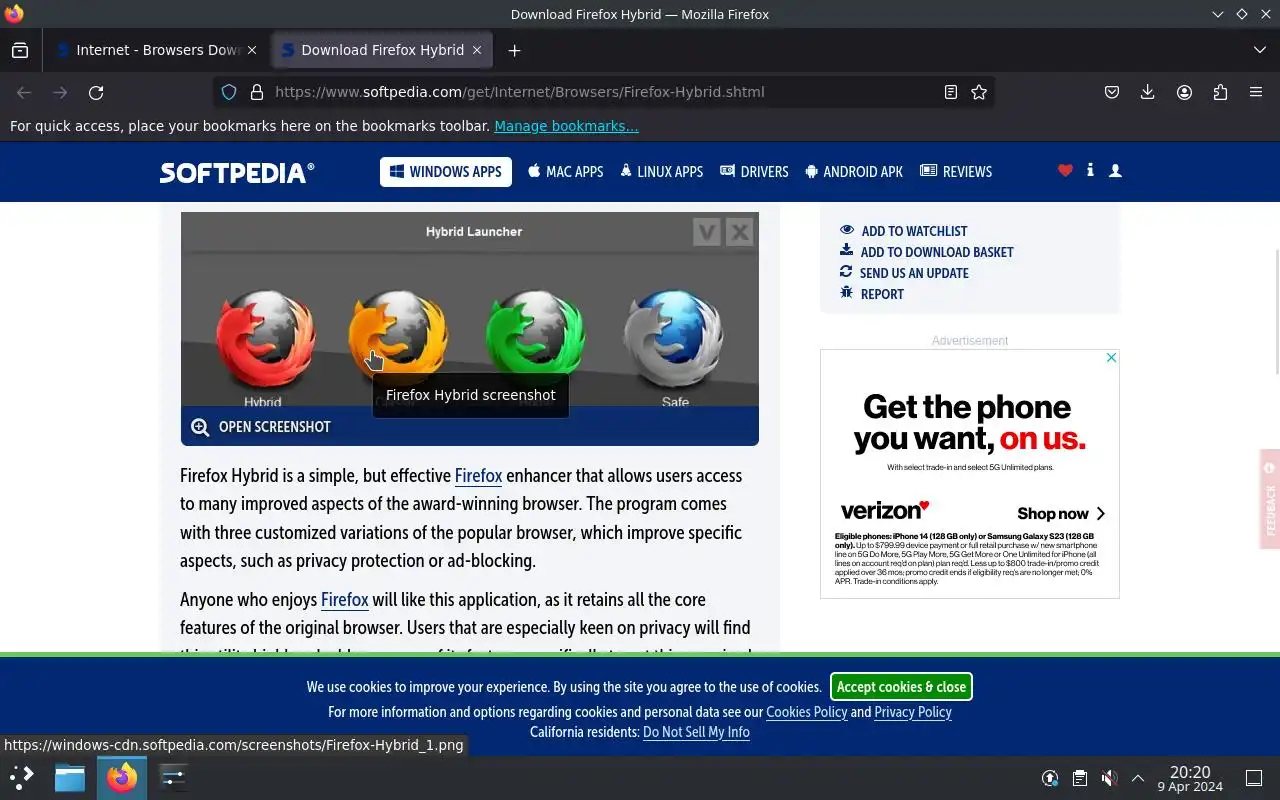1280x800 pixels.
Task: Close the Verizon advertisement
Action: [1110, 358]
